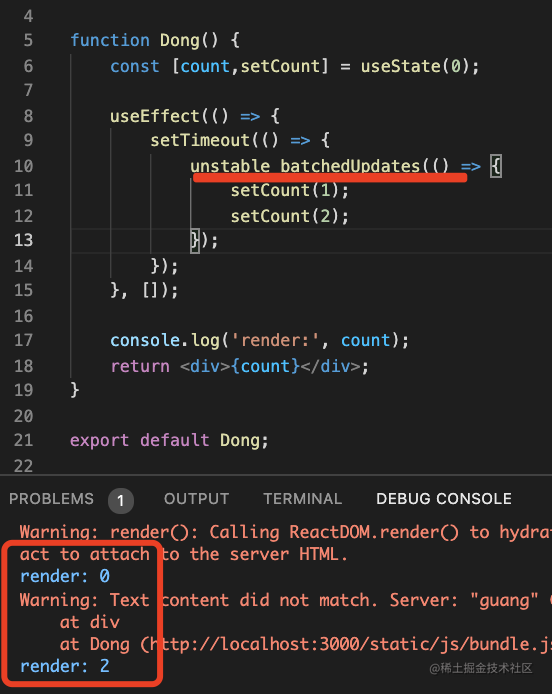This screenshot has height=694, width=552.
Task: Click the highlighted opening brace on line 10
Action: (496, 166)
